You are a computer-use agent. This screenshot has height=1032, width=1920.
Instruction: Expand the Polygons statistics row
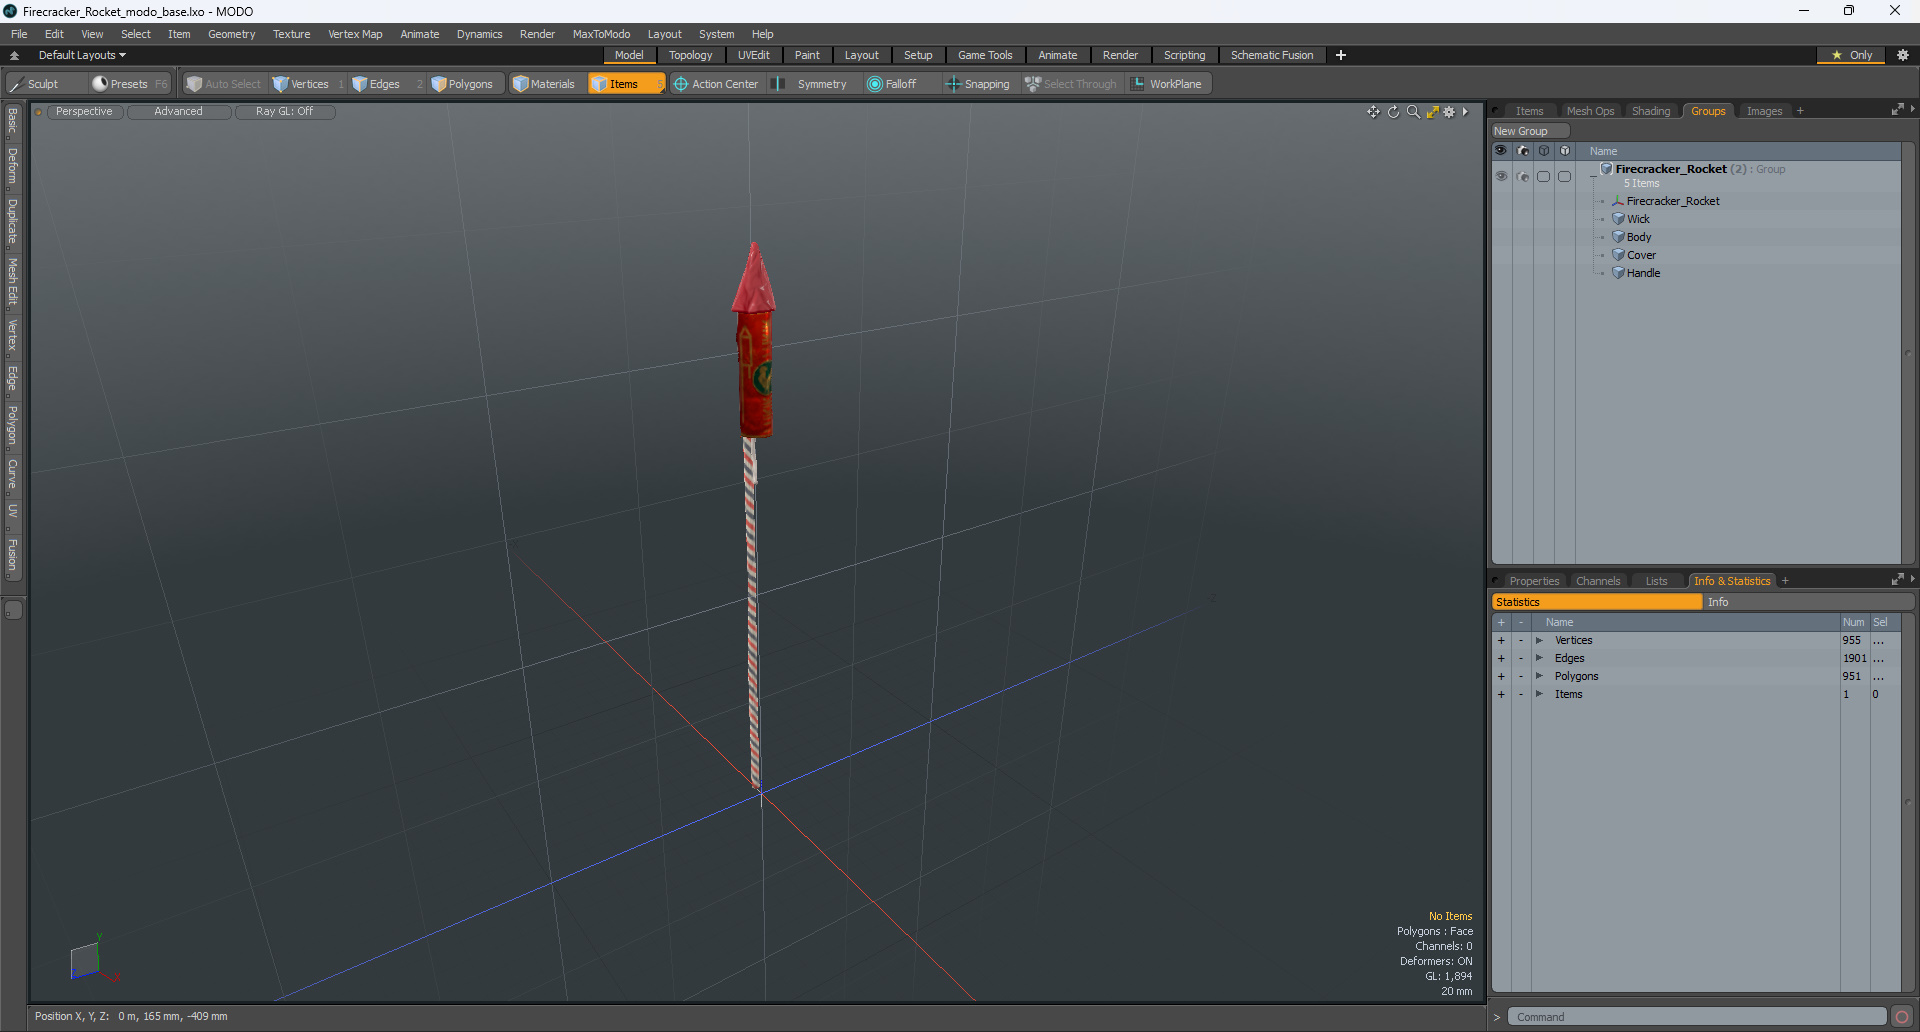(x=1539, y=676)
